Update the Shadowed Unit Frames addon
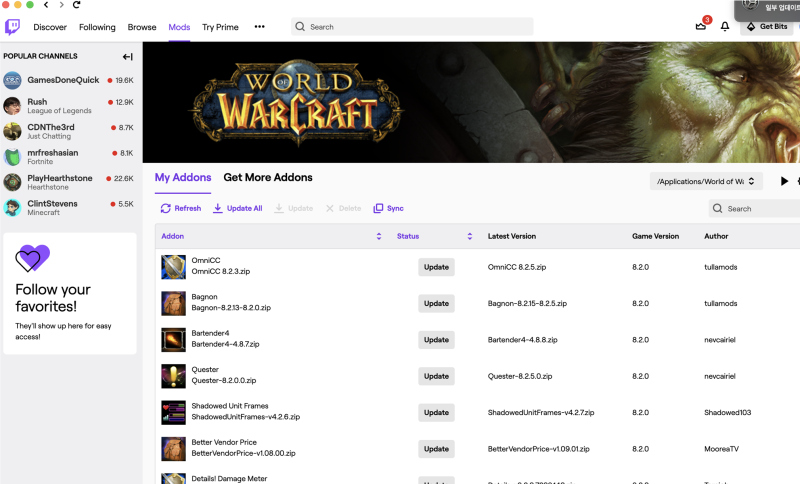This screenshot has width=800, height=484. 436,413
